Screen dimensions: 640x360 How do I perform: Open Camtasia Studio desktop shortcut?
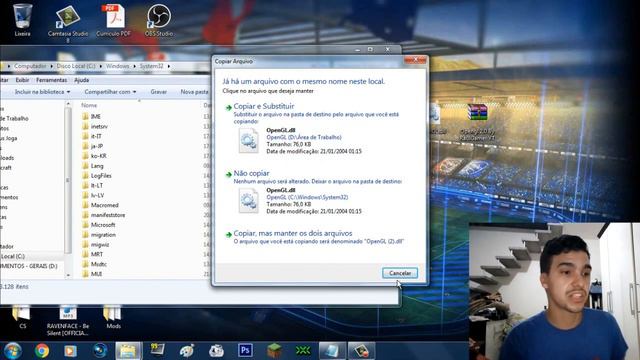[68, 22]
